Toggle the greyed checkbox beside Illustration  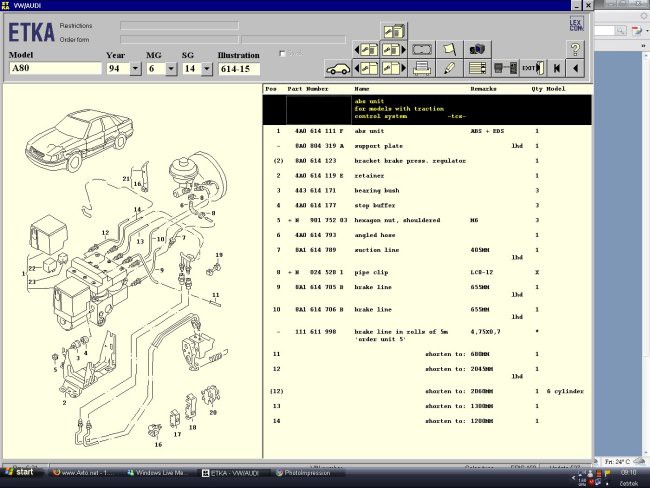pyautogui.click(x=282, y=53)
